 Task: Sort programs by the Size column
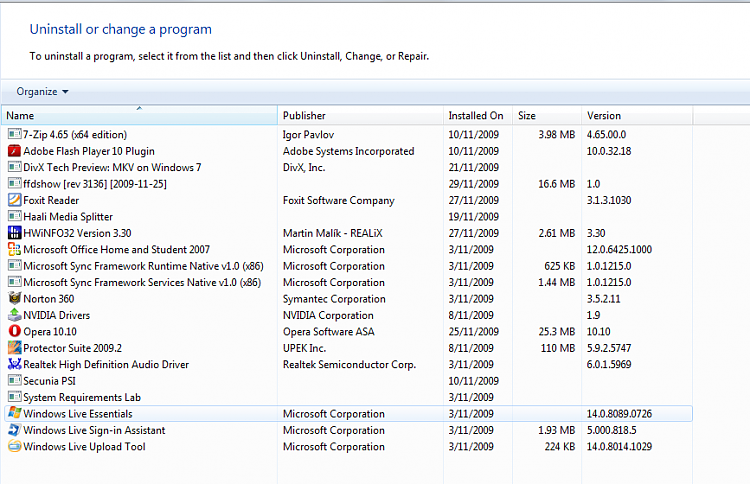[547, 115]
